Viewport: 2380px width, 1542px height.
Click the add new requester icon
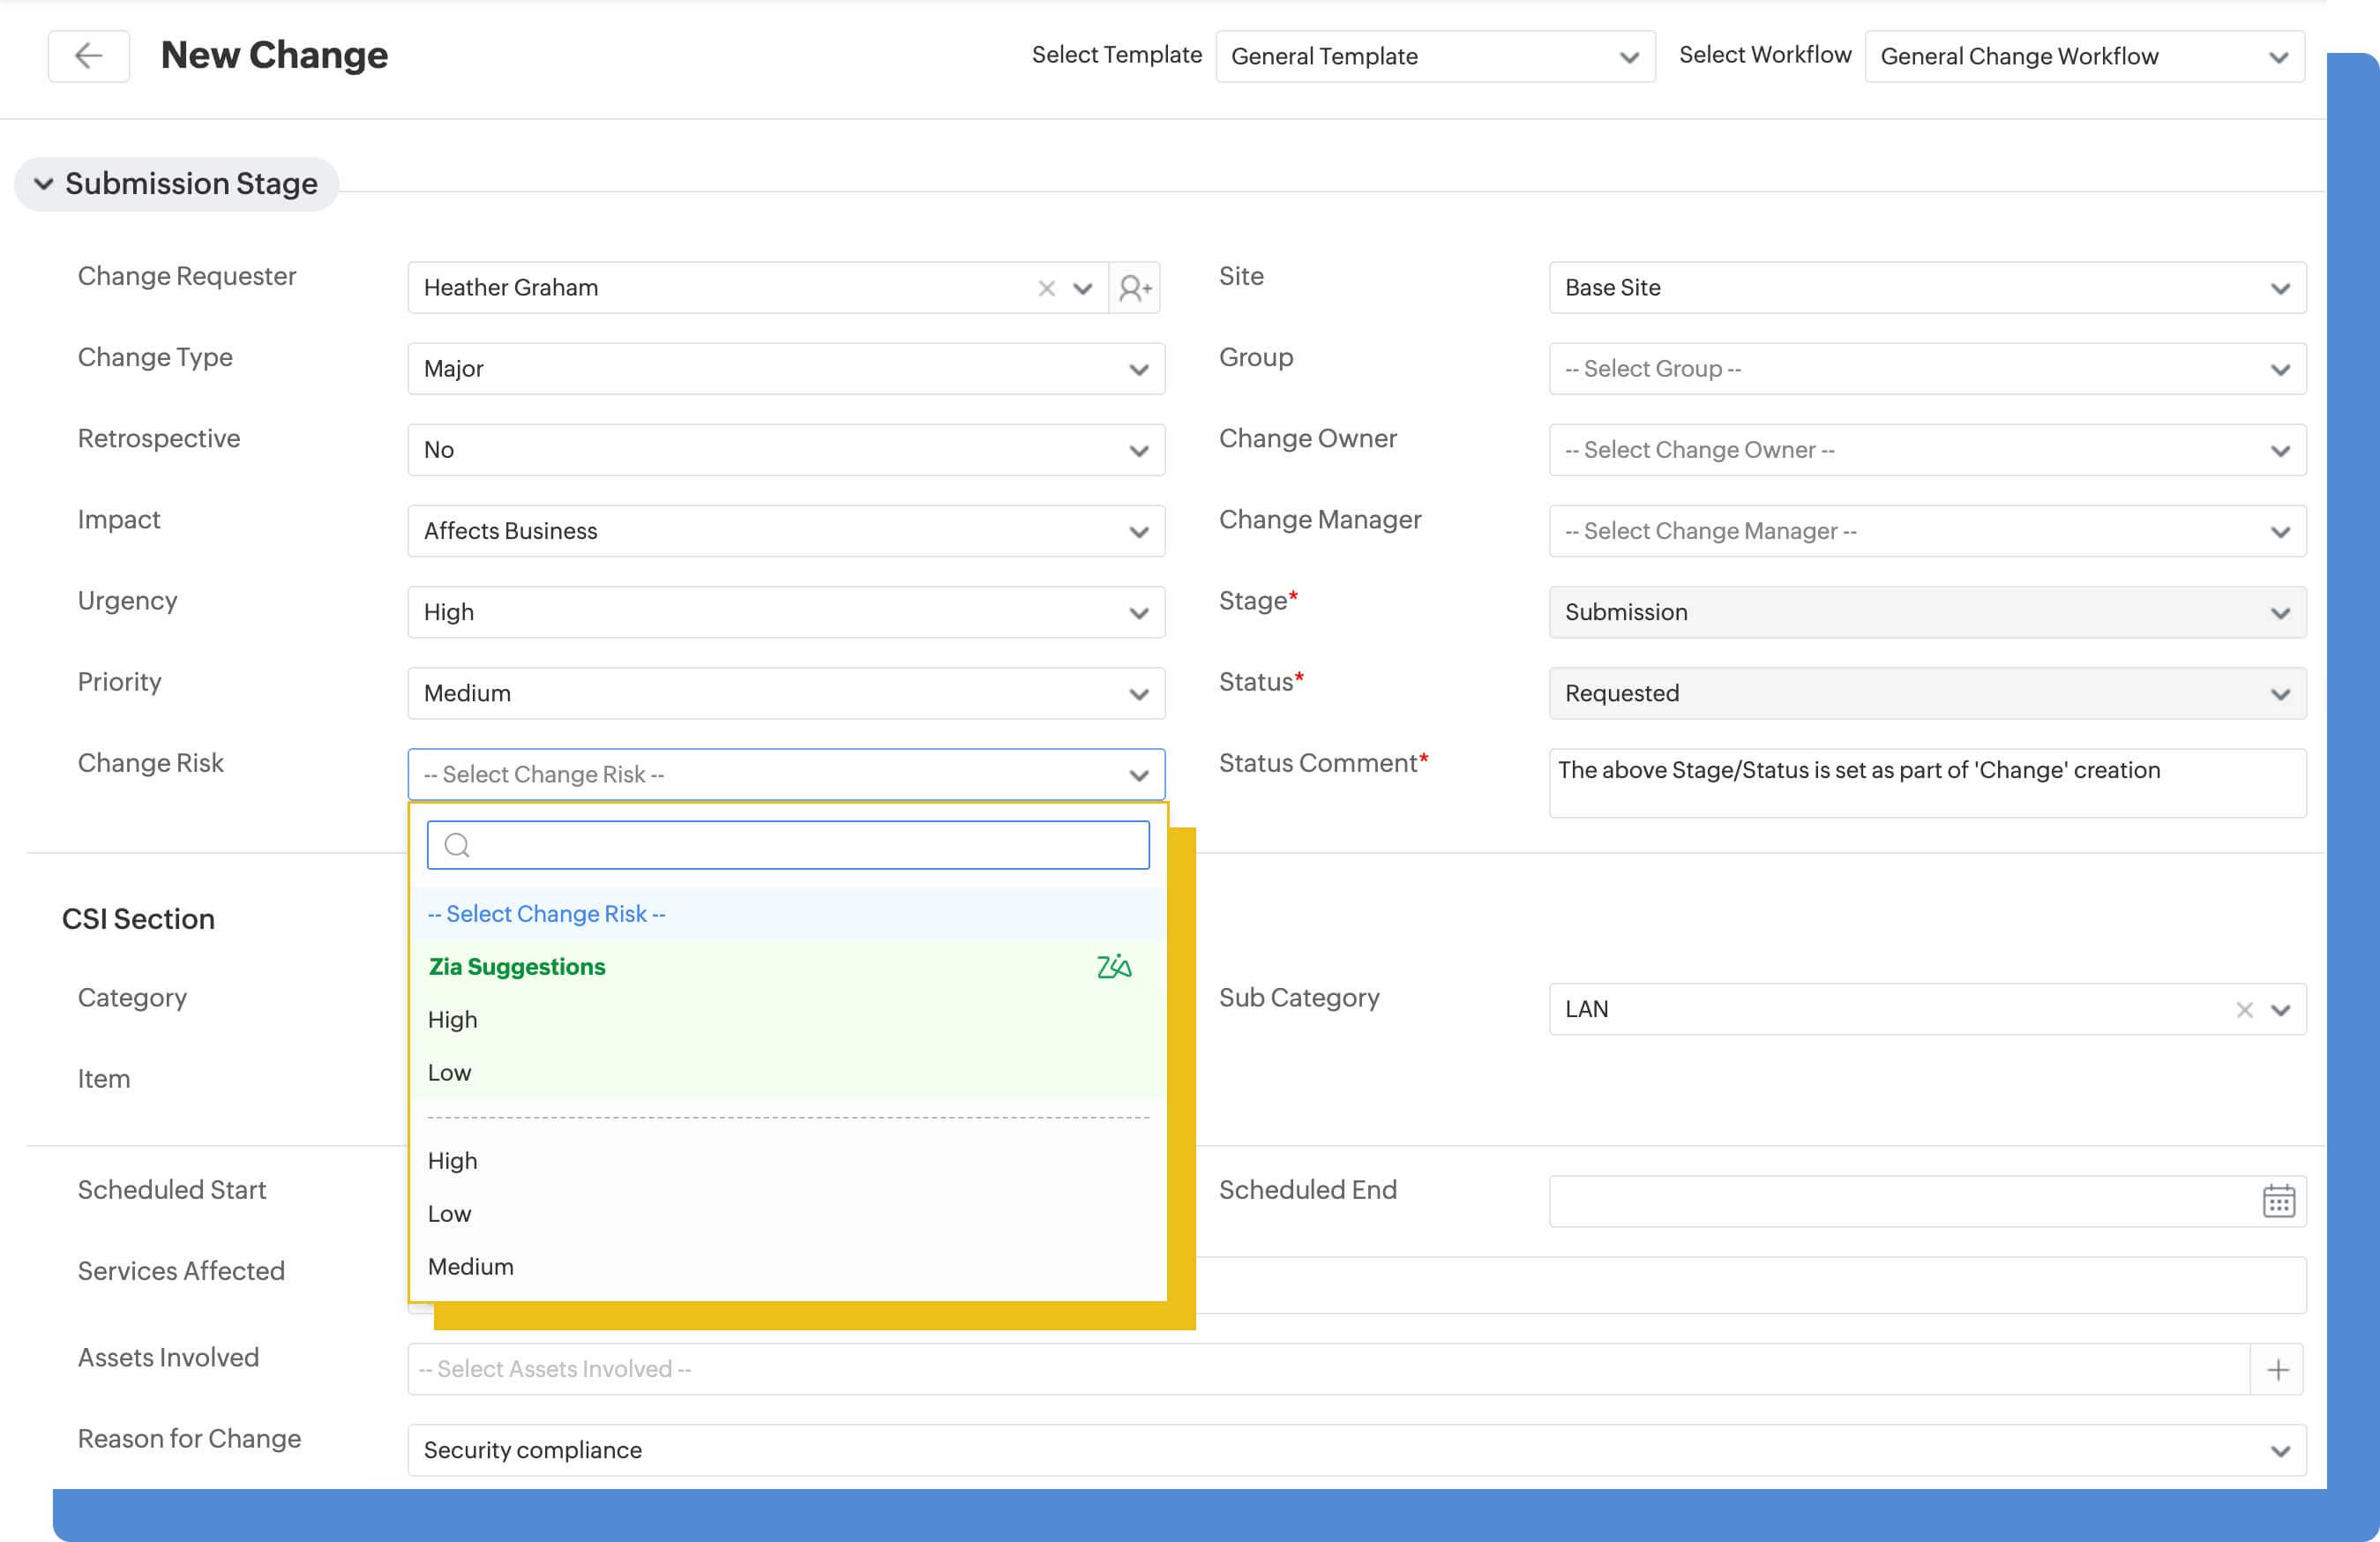pos(1134,288)
